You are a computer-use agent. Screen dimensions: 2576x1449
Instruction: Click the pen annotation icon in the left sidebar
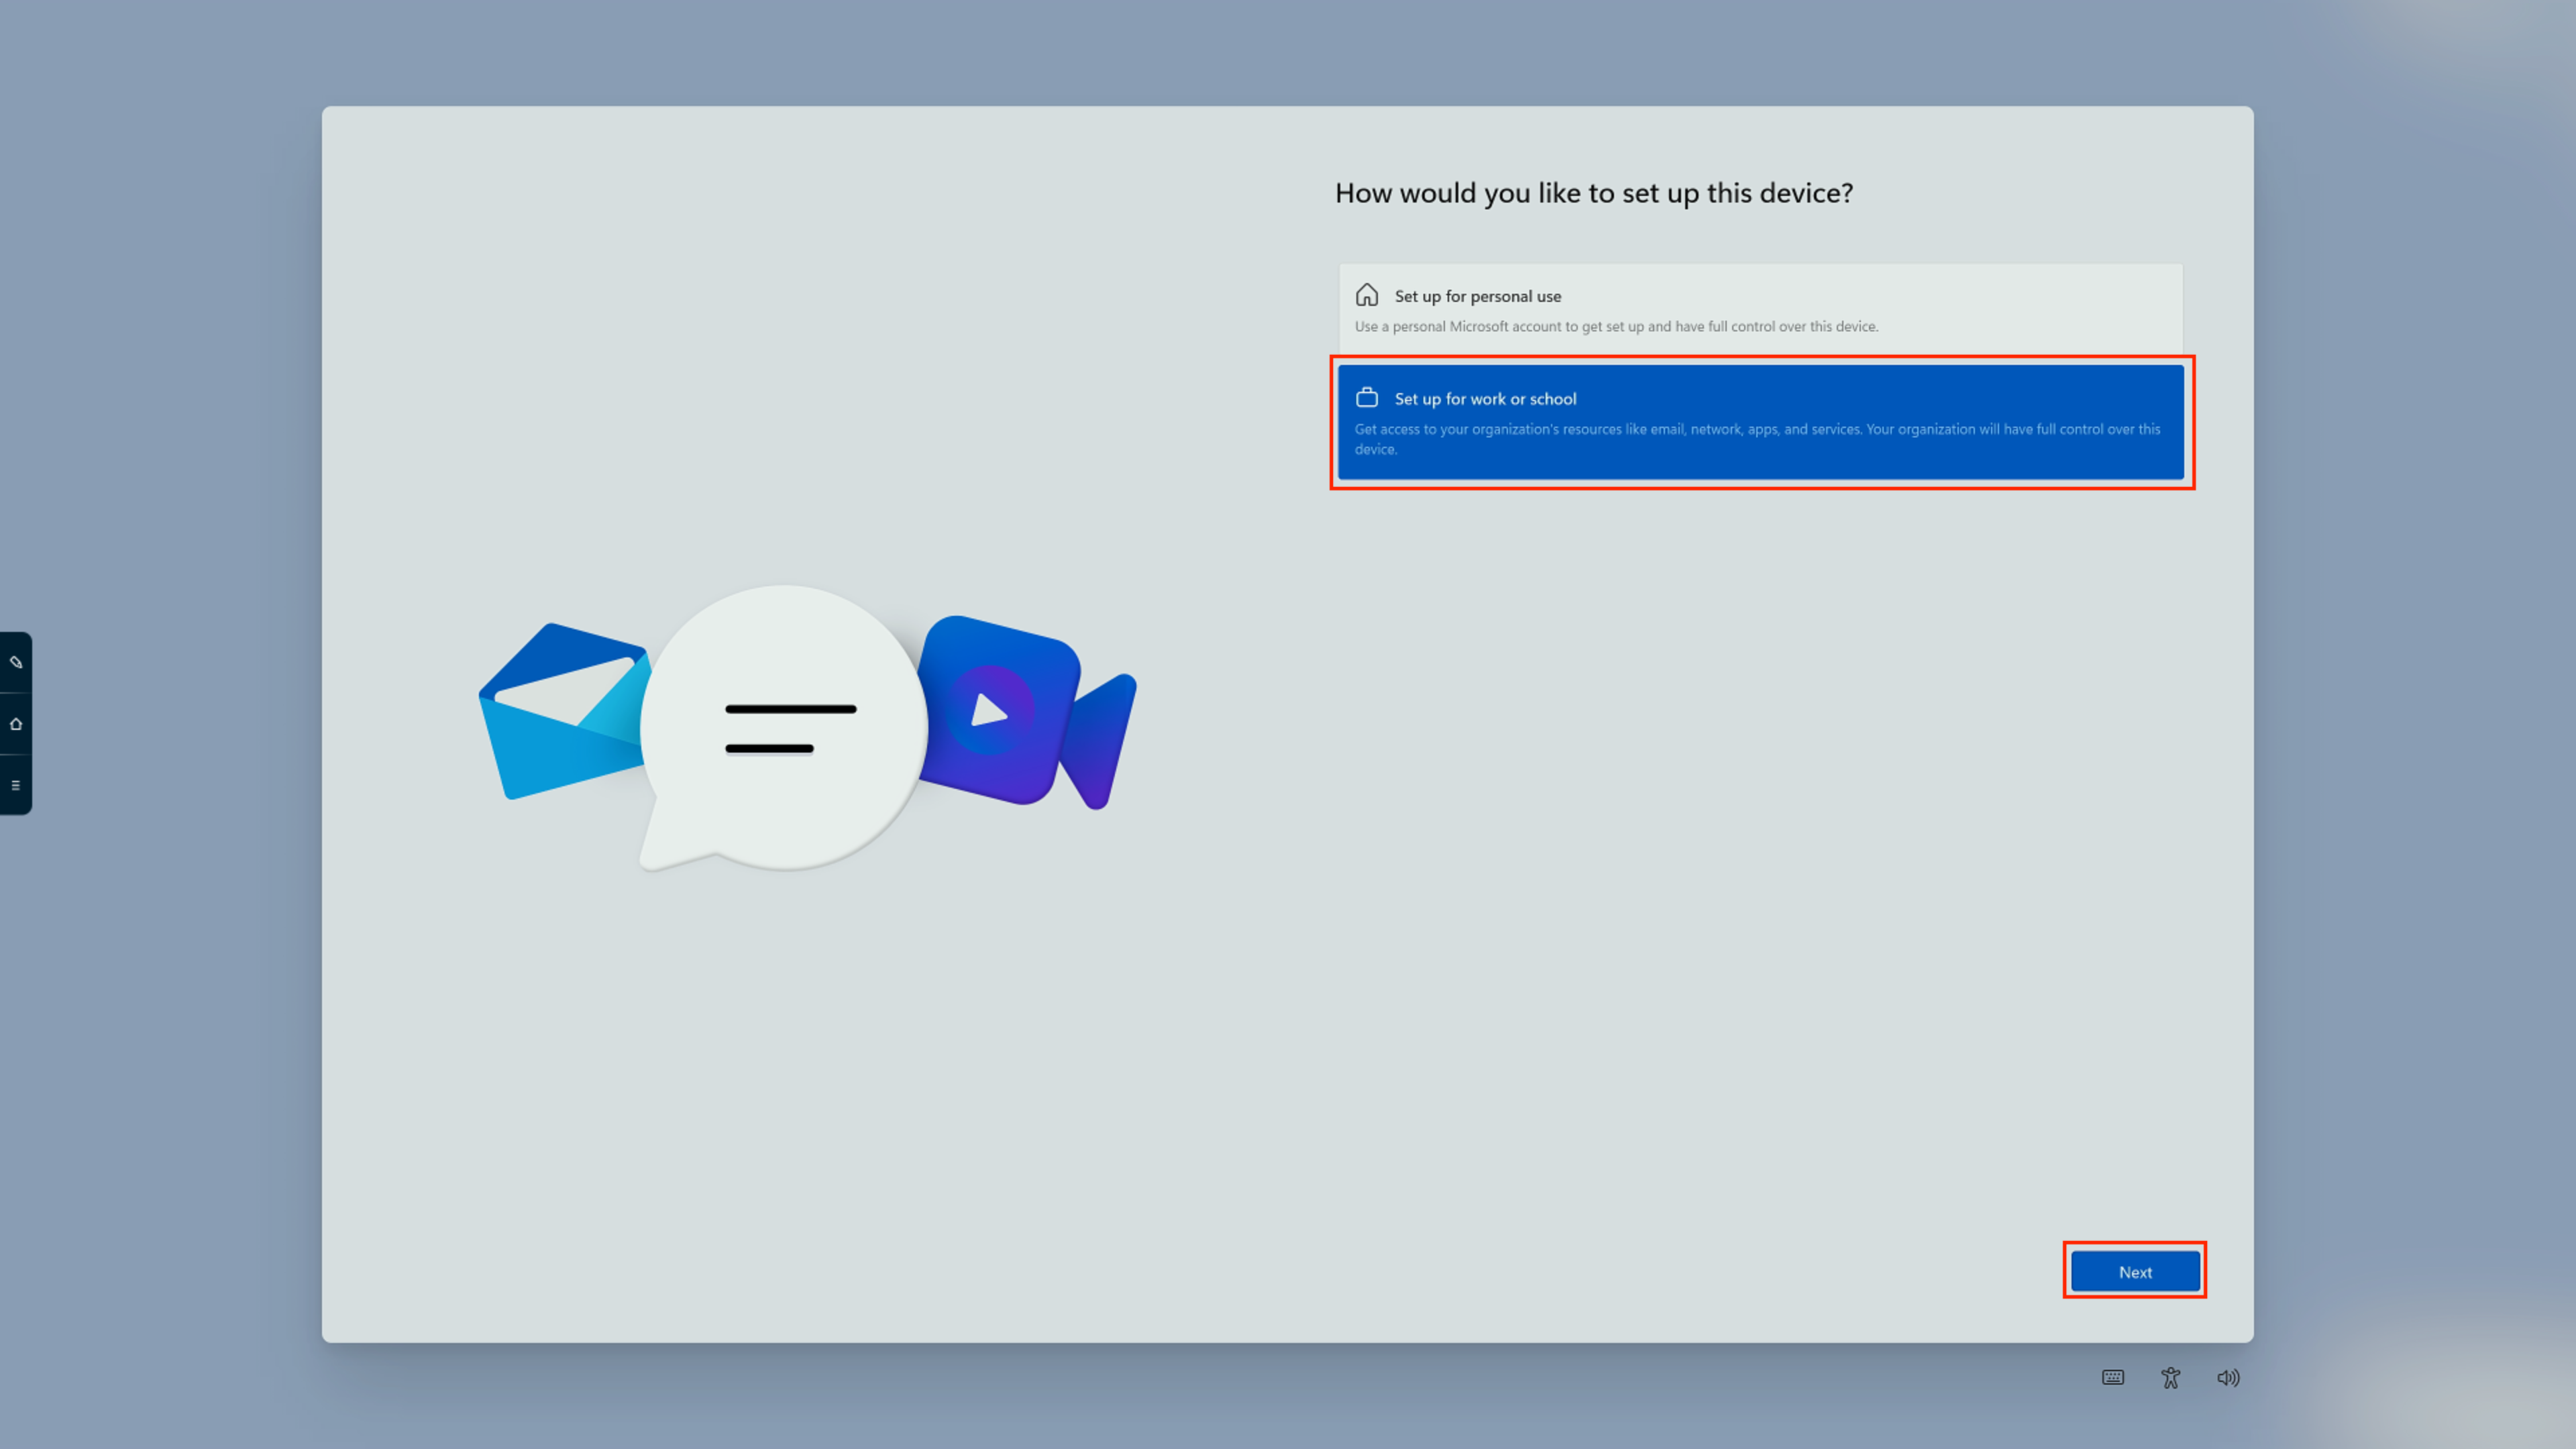pos(16,662)
